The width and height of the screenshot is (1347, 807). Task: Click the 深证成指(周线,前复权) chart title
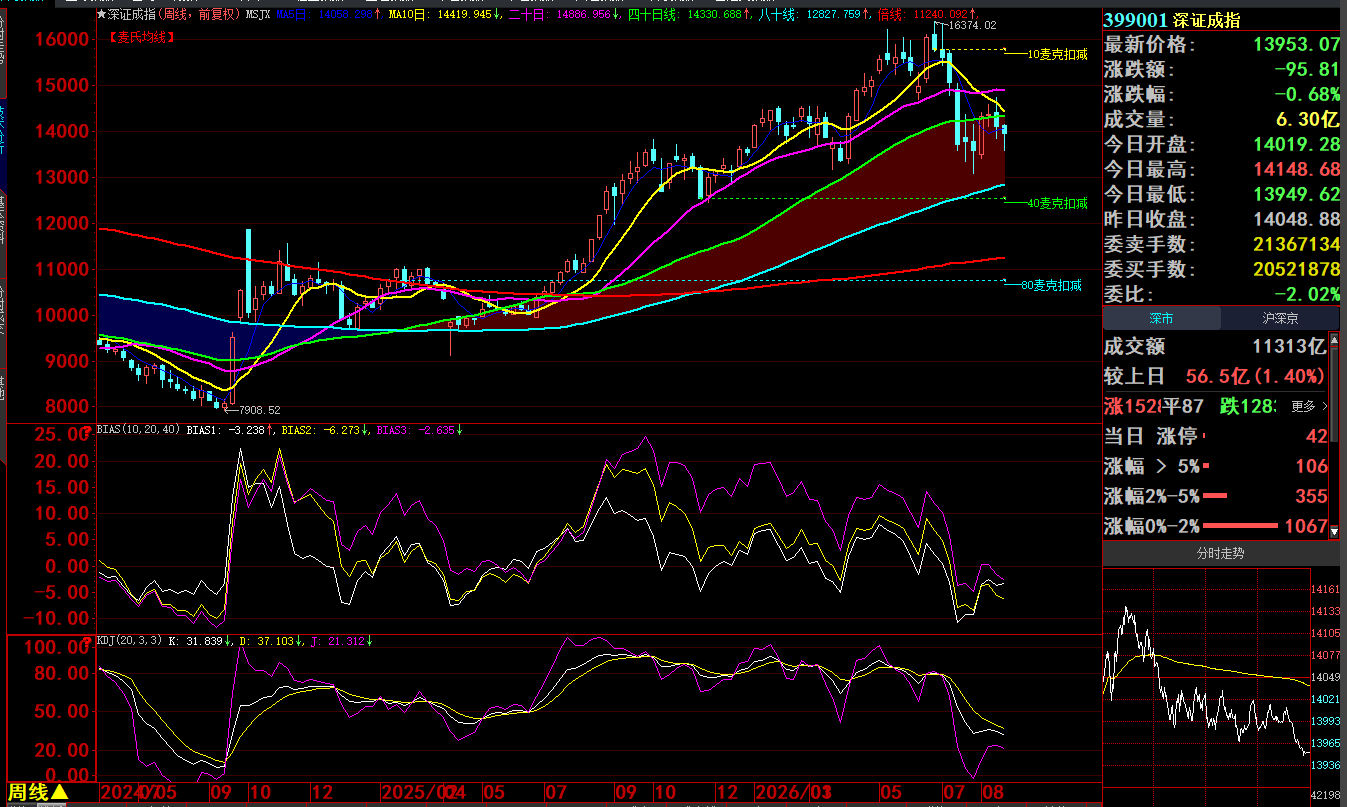[x=168, y=14]
